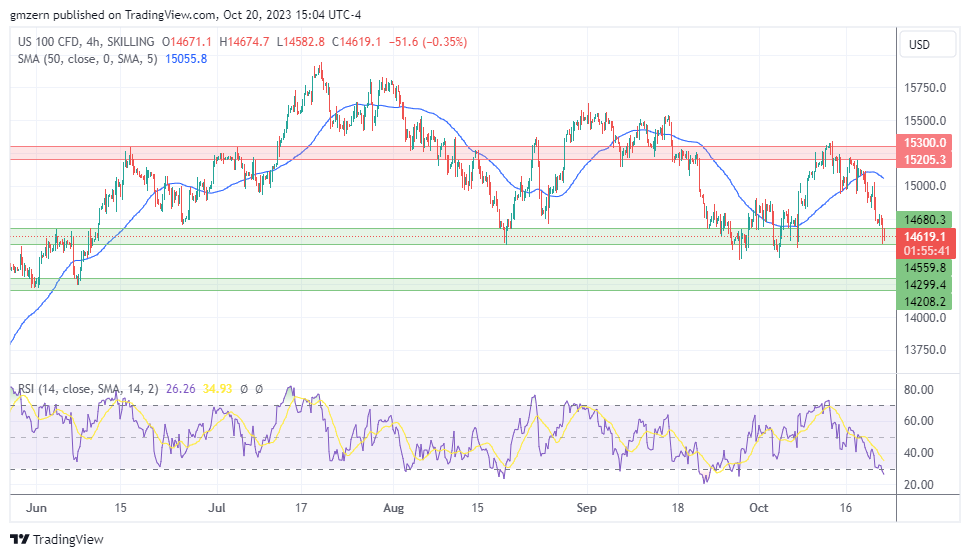Click the Aug date label on time axis

pos(393,507)
